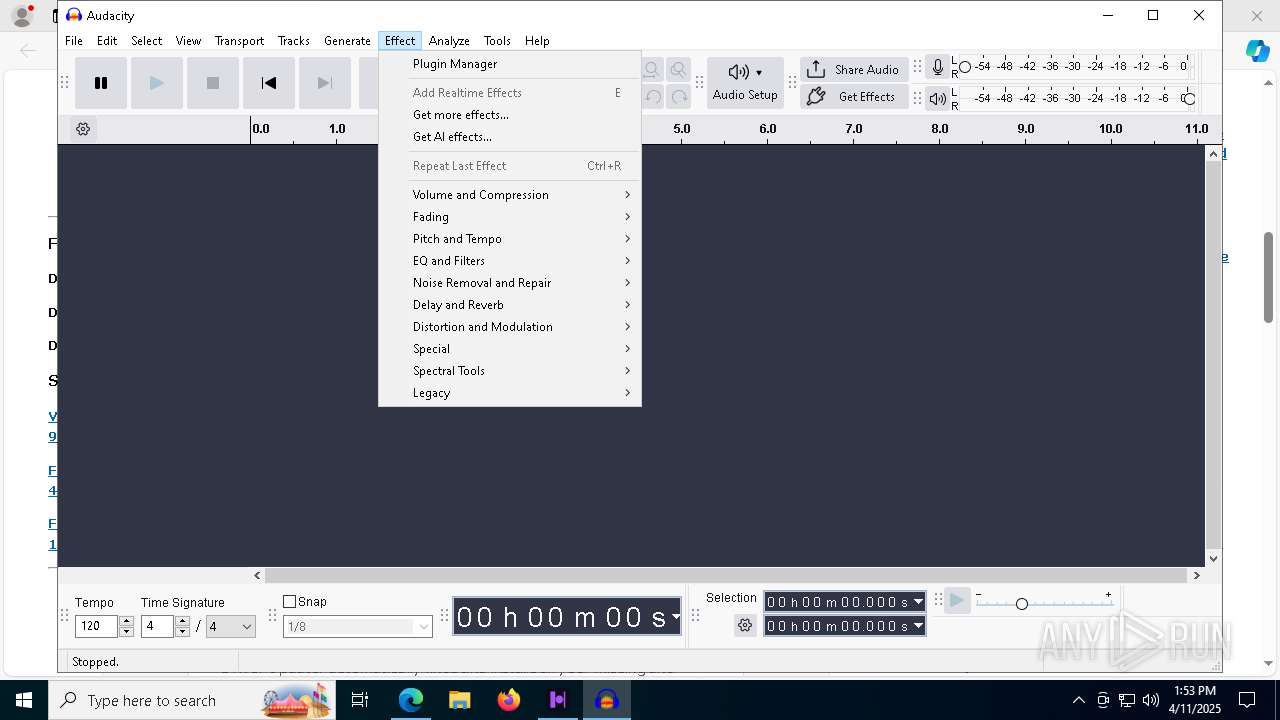Click the 8.0 mark on timeline ruler

(x=940, y=129)
